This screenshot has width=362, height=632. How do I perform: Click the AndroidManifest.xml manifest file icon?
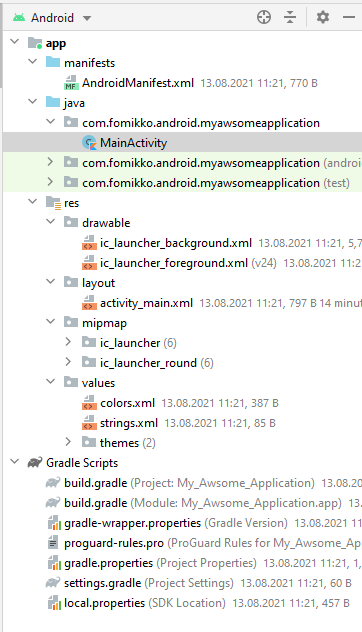pyautogui.click(x=71, y=83)
